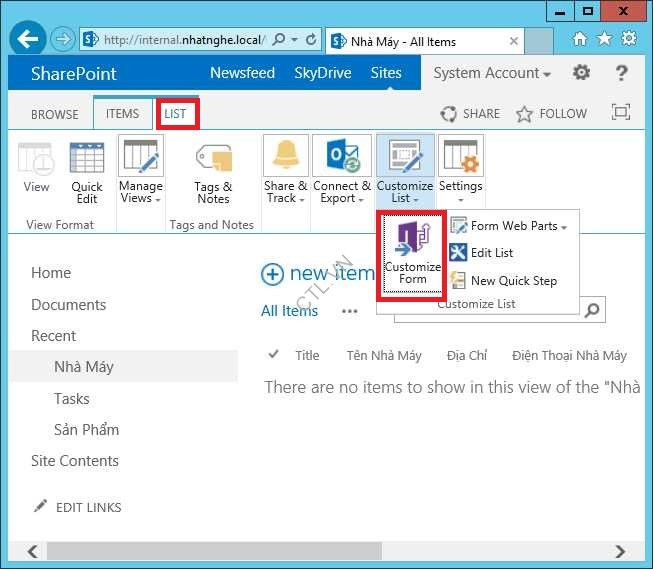
Task: Toggle the select-all checkmark column header
Action: [x=274, y=355]
